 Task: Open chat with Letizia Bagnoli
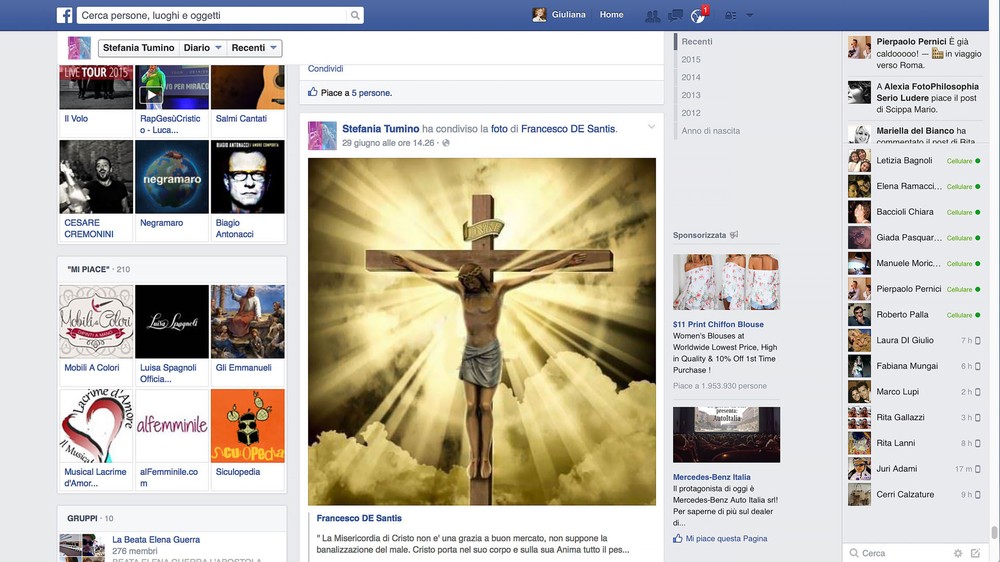(915, 161)
